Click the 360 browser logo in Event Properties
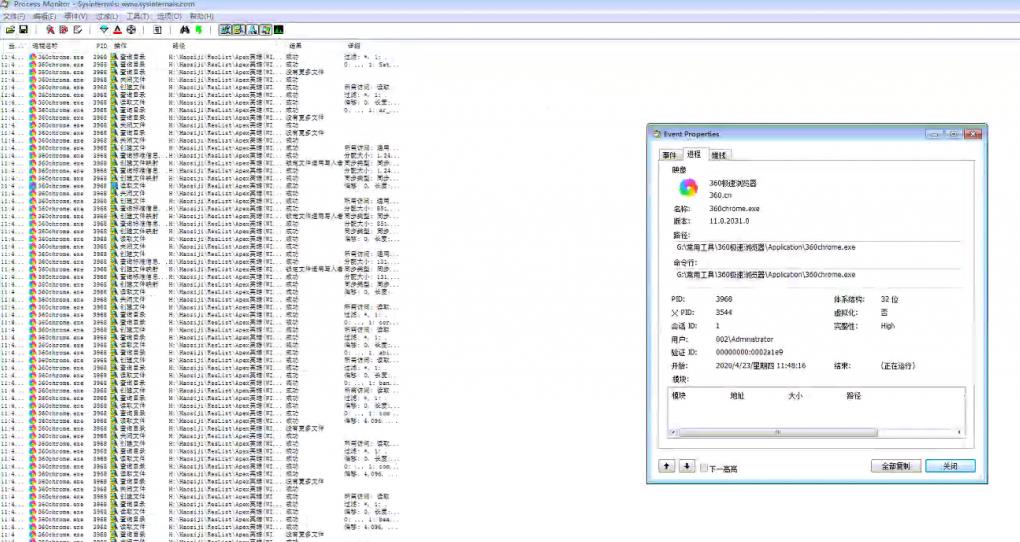 tap(688, 188)
